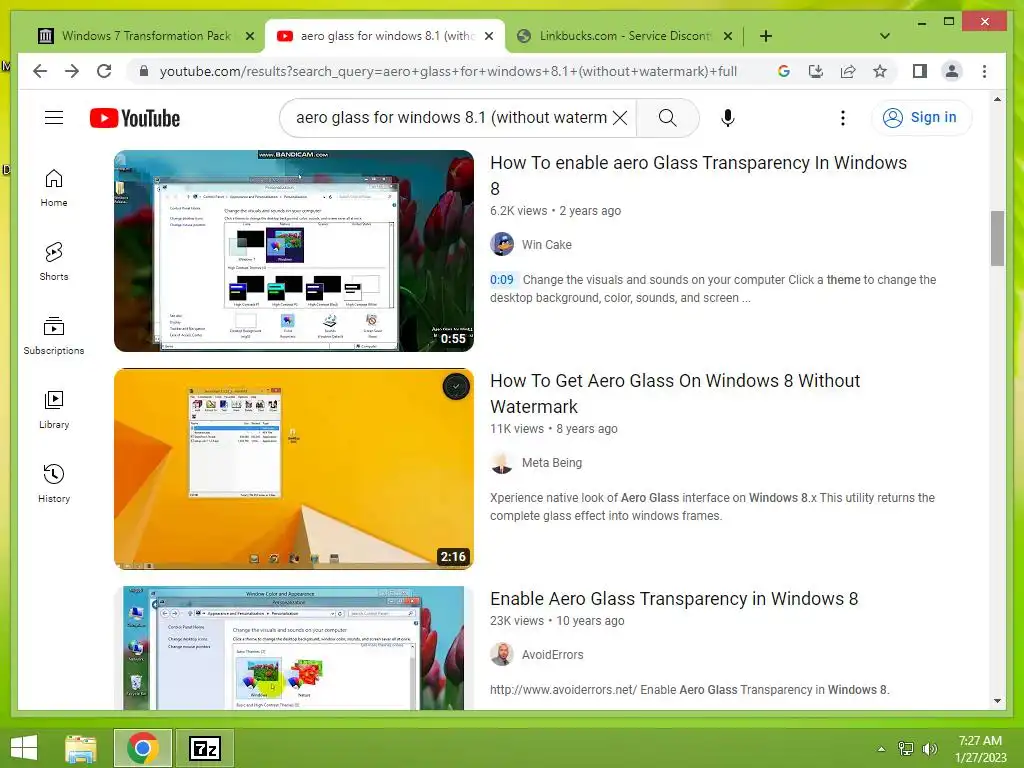Image resolution: width=1024 pixels, height=768 pixels.
Task: Open thumbnail of enable aero Glass Transparency video
Action: click(294, 251)
